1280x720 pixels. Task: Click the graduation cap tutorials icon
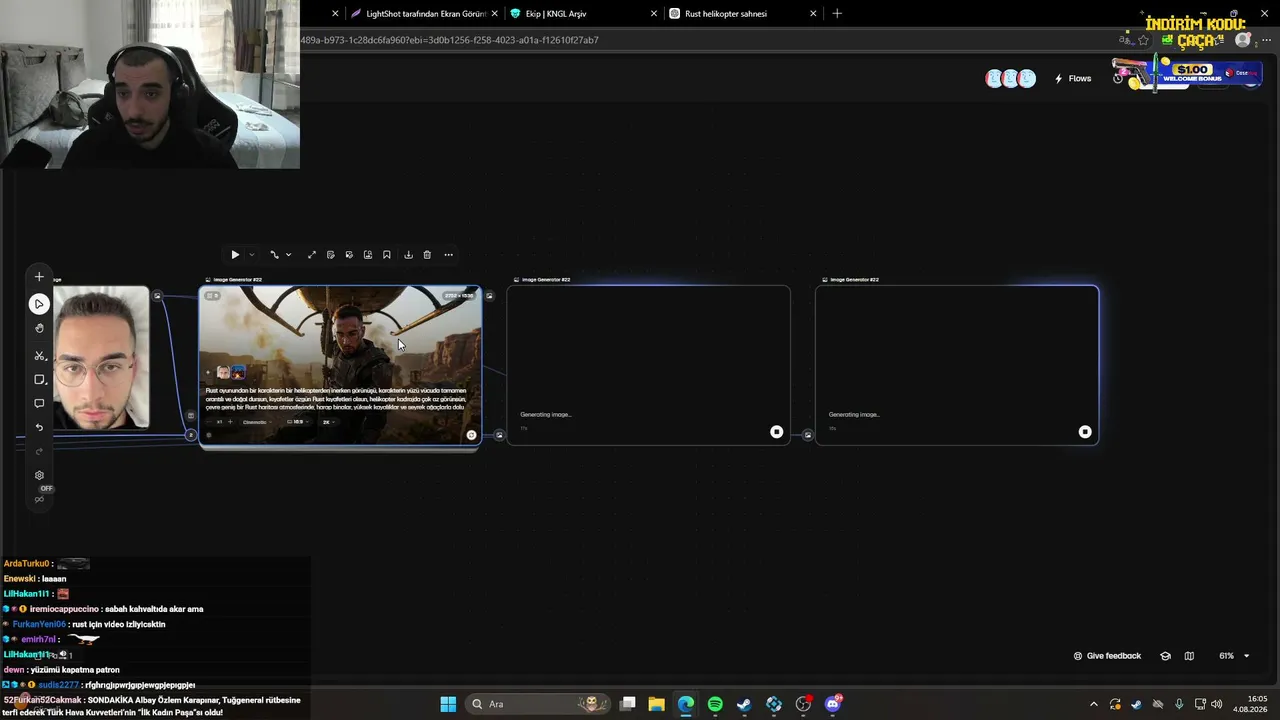1165,656
